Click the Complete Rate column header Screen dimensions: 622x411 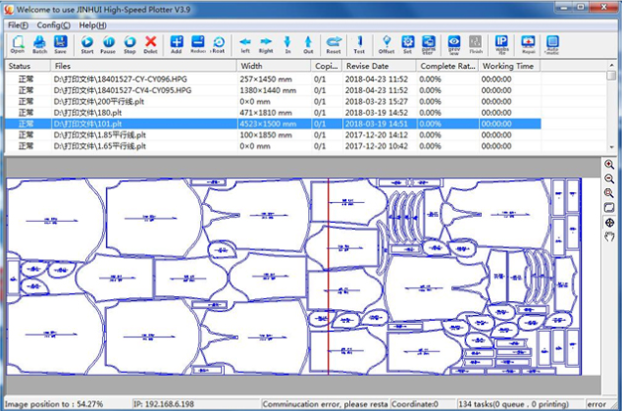[447, 66]
